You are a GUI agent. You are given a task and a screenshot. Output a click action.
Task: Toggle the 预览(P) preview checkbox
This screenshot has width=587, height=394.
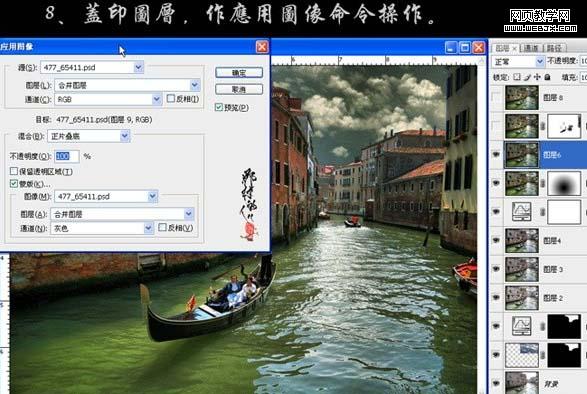219,107
